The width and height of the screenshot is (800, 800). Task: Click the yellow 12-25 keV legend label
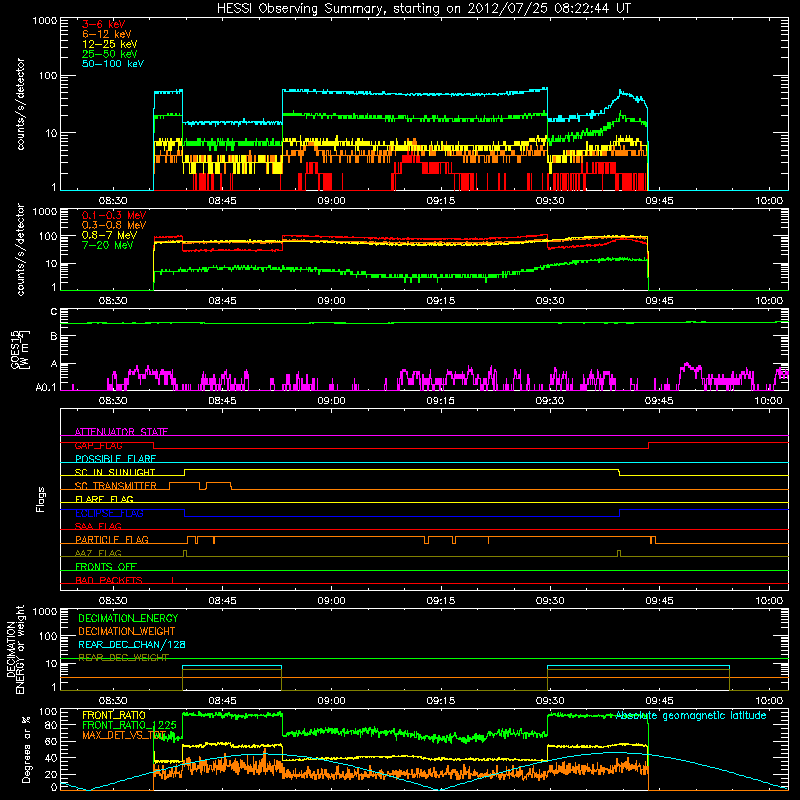[x=109, y=44]
